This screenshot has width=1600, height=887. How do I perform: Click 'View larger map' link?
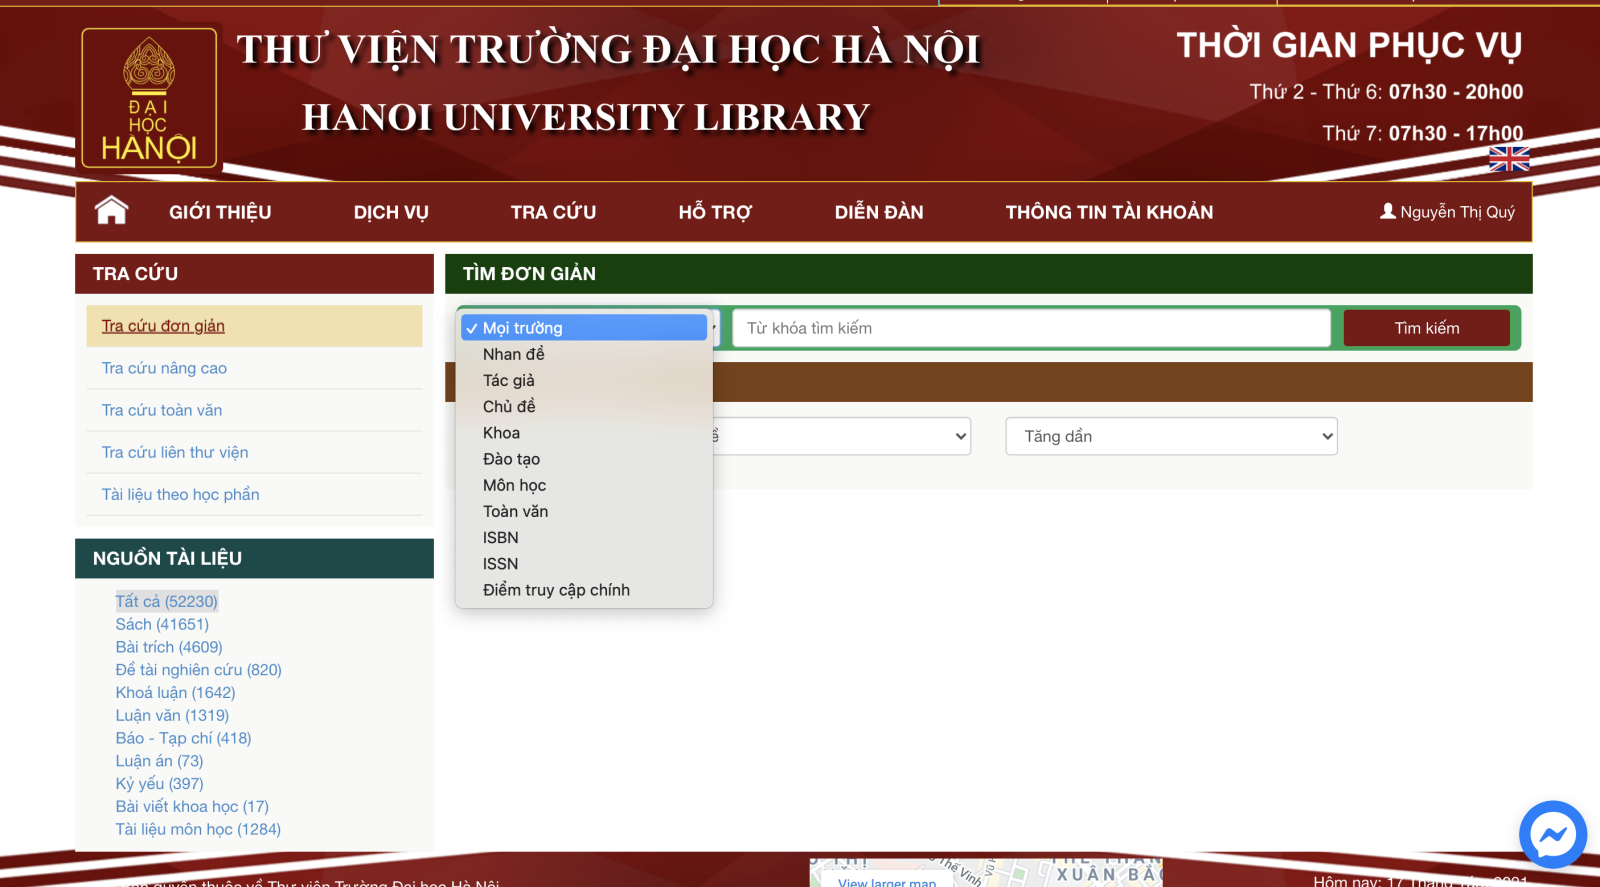[887, 881]
